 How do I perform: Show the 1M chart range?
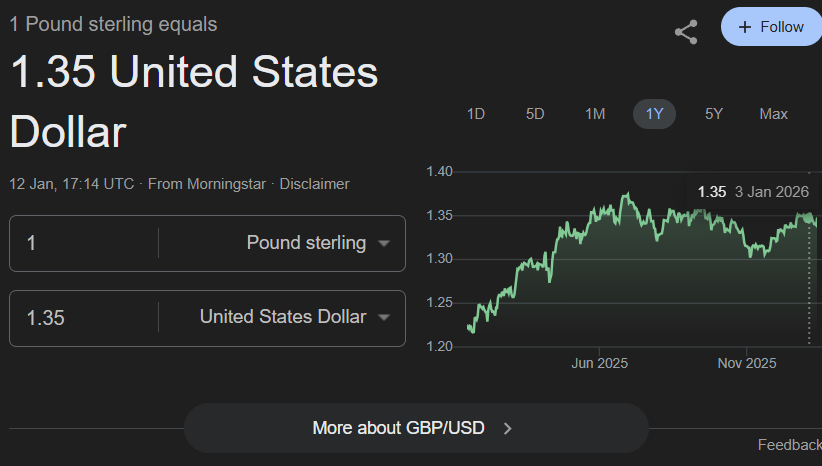tap(595, 114)
